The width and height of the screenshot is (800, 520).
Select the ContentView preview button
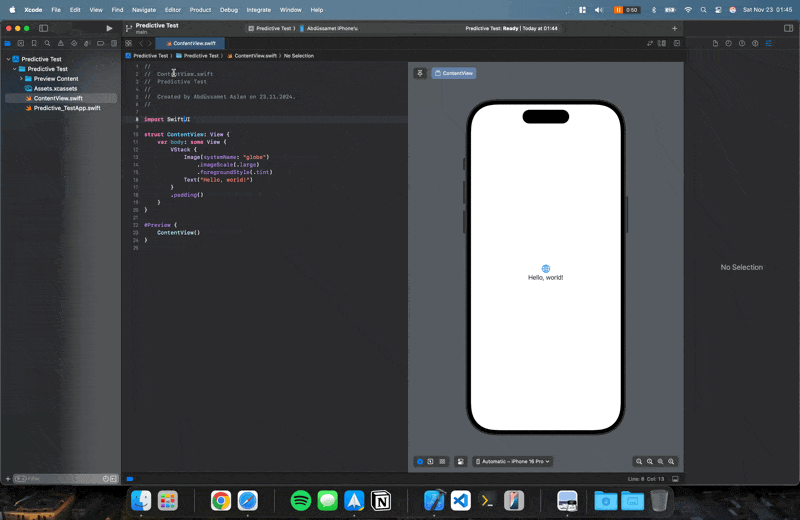tap(454, 73)
